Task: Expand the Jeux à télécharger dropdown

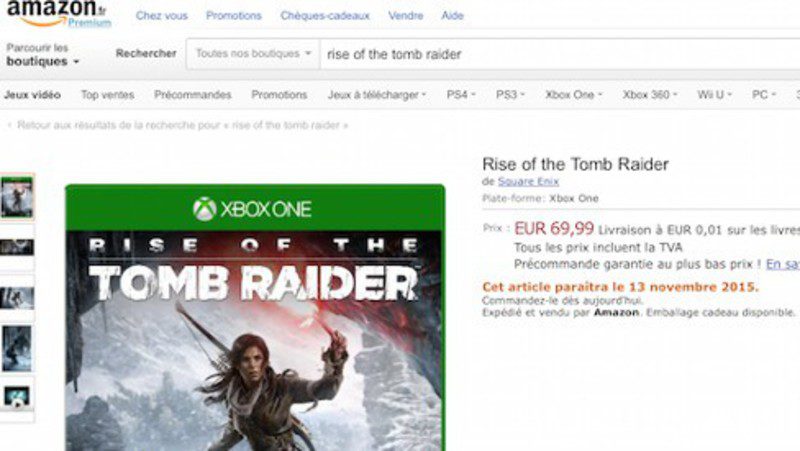Action: click(x=377, y=95)
